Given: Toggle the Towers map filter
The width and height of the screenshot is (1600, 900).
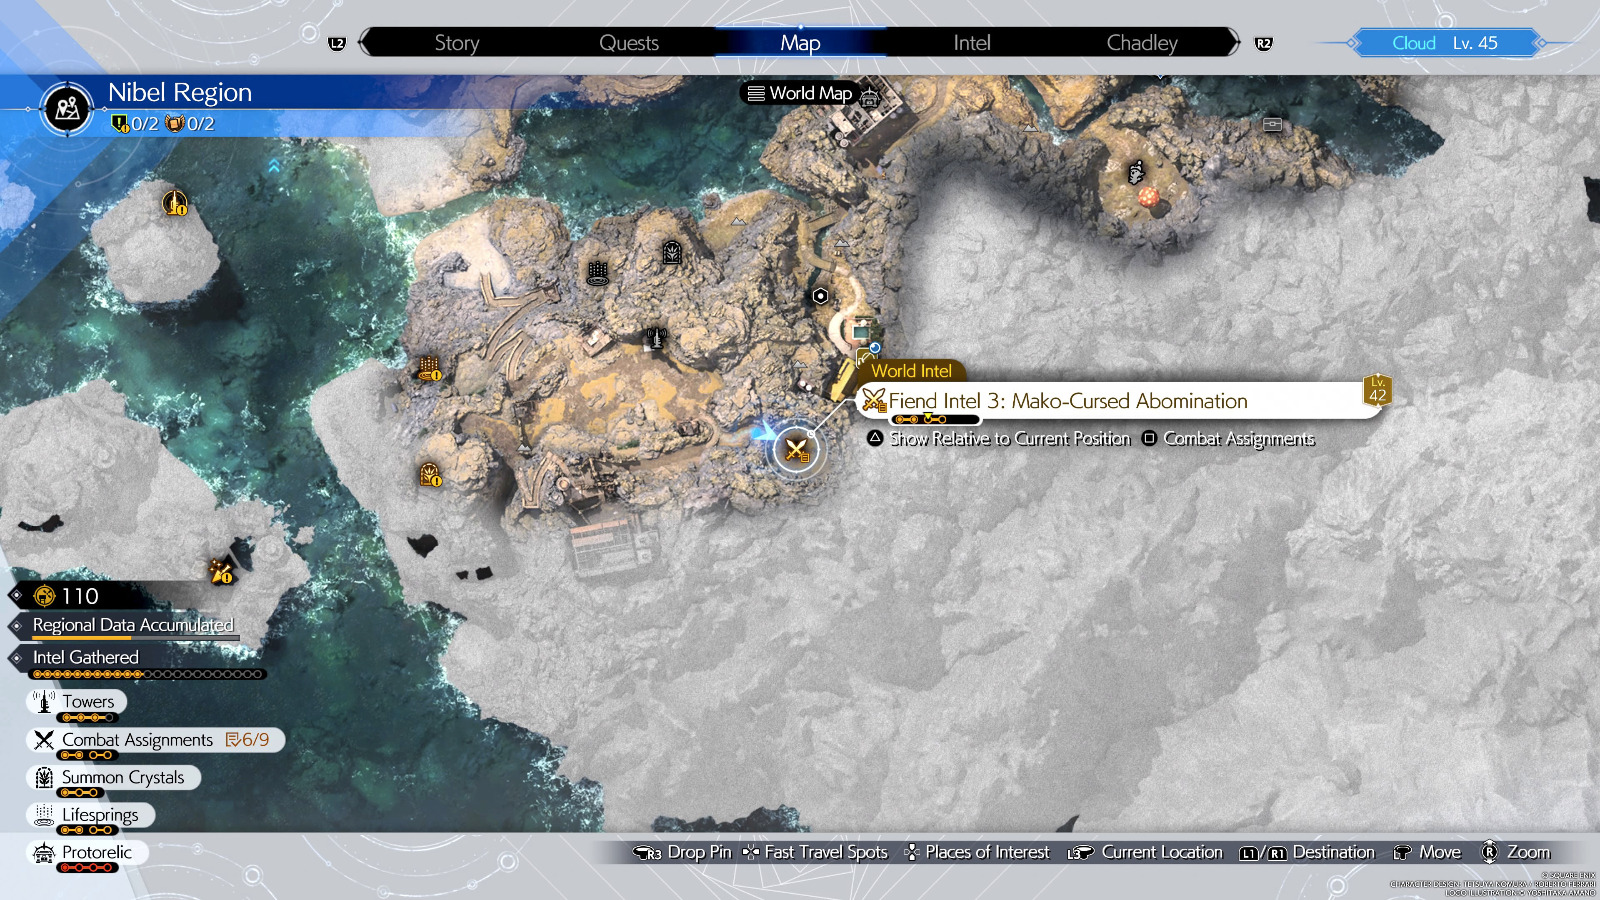Looking at the screenshot, I should pyautogui.click(x=78, y=702).
